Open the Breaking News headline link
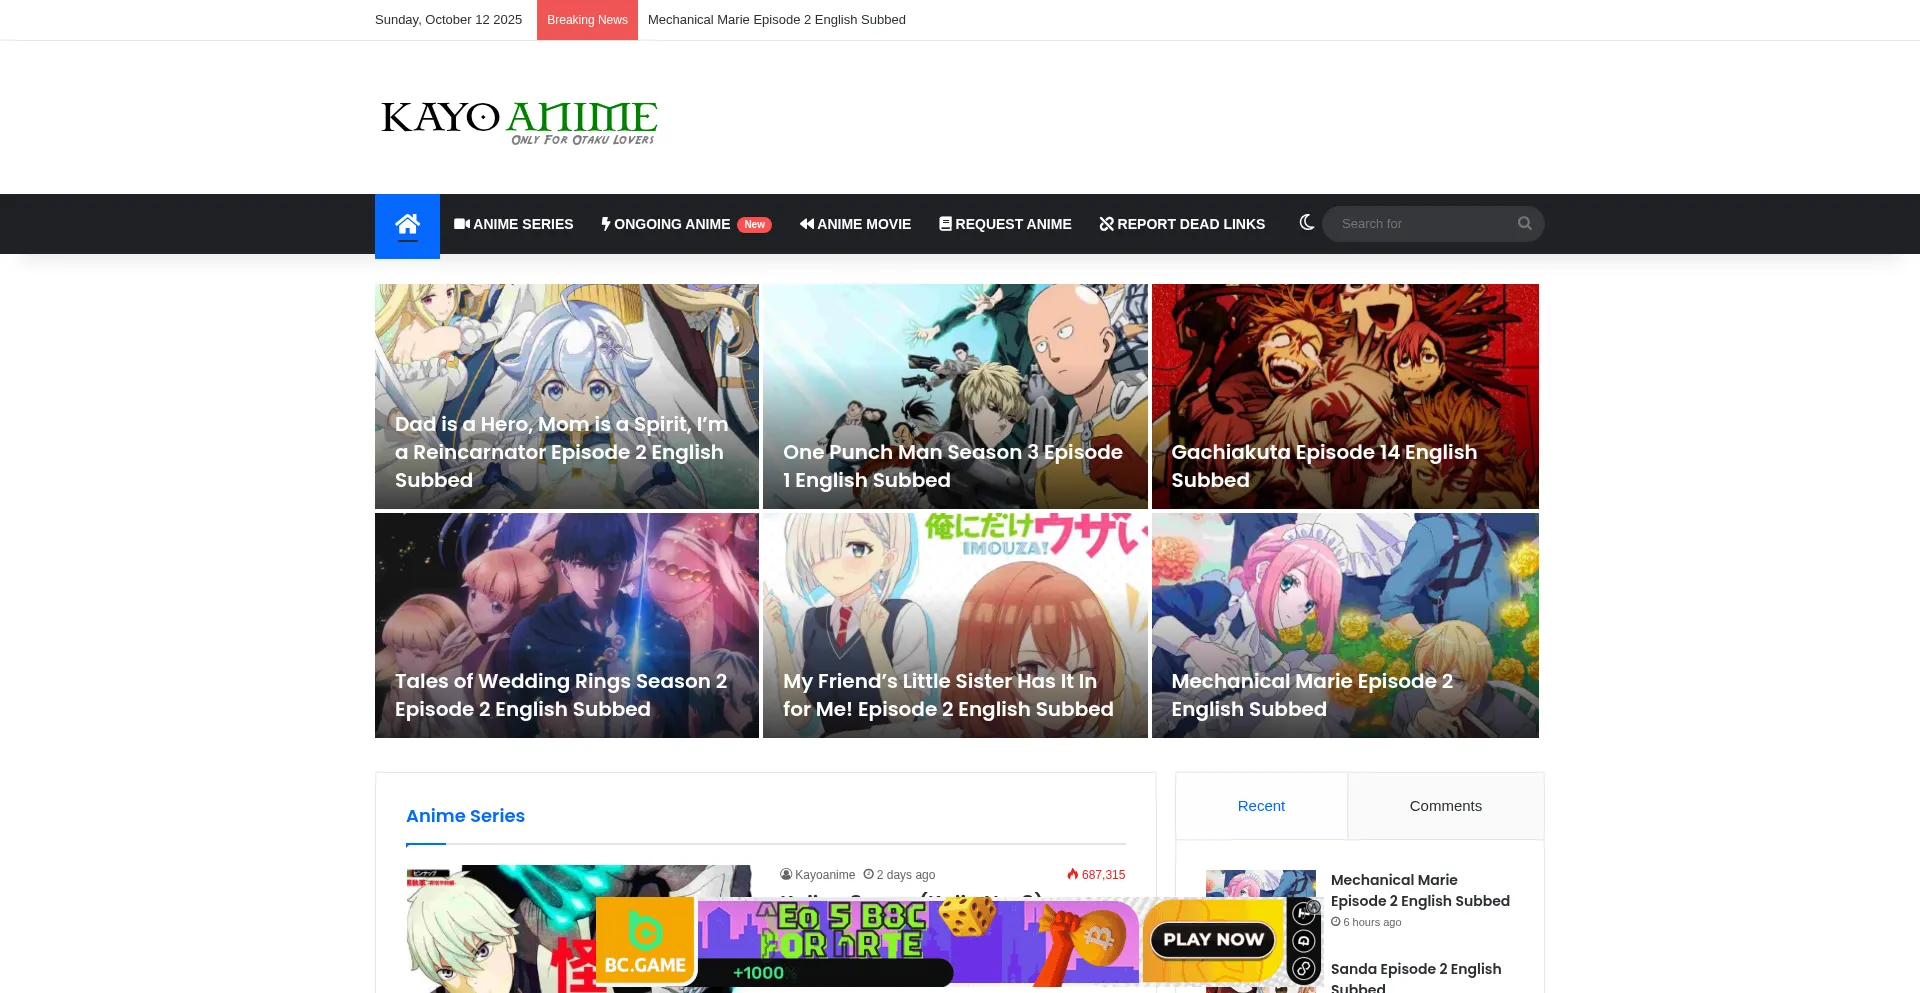Viewport: 1920px width, 993px height. click(x=776, y=20)
